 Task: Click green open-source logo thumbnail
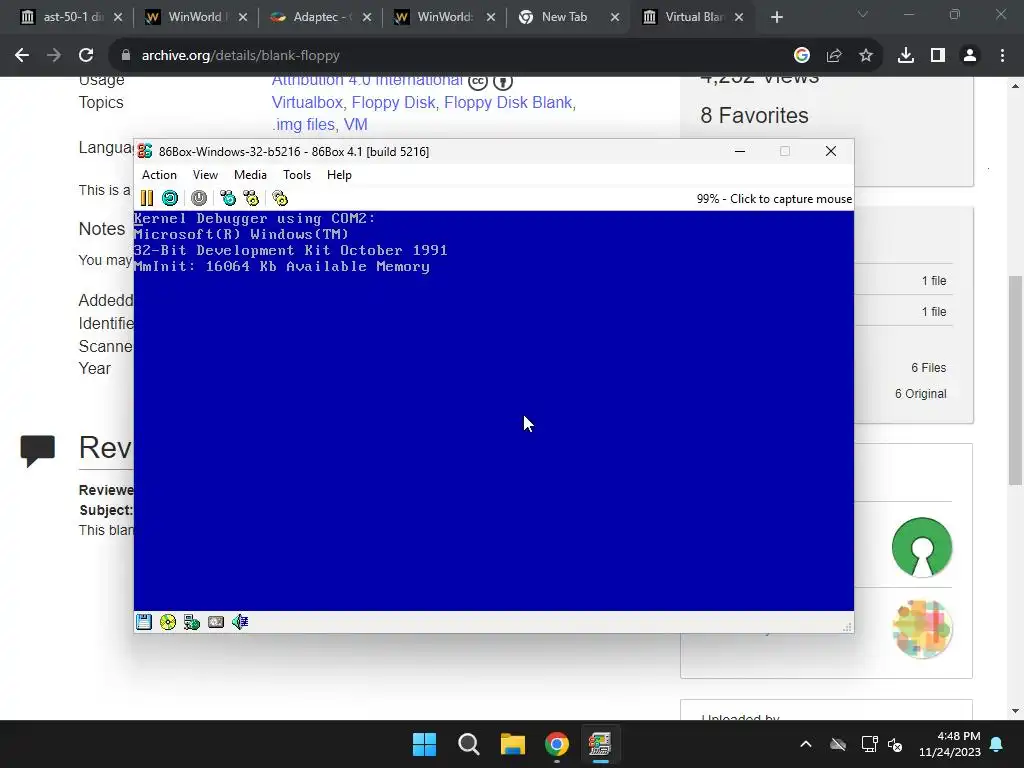click(922, 547)
